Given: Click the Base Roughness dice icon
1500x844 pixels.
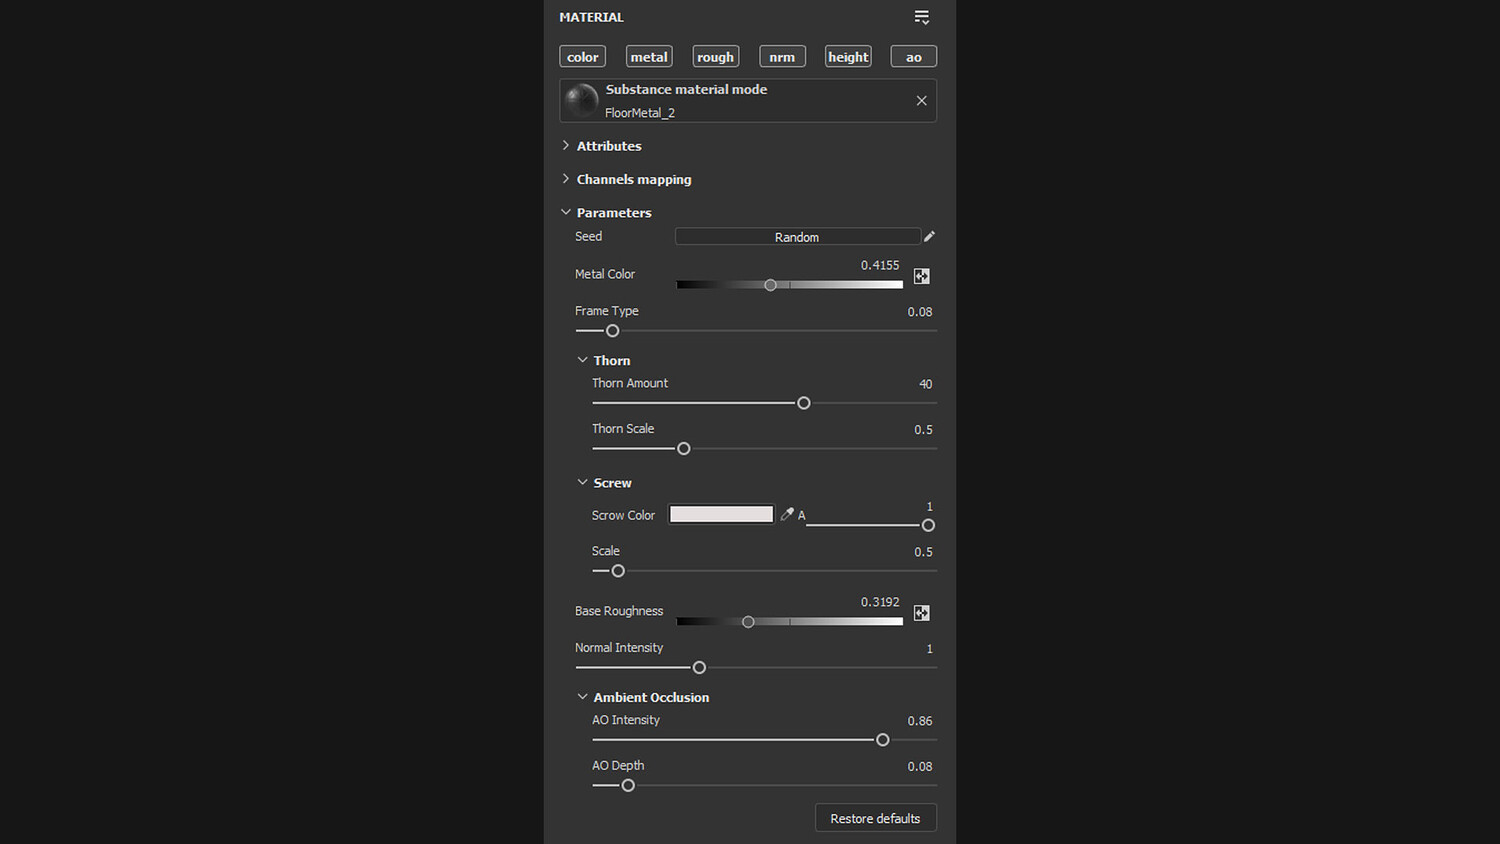Looking at the screenshot, I should point(921,613).
